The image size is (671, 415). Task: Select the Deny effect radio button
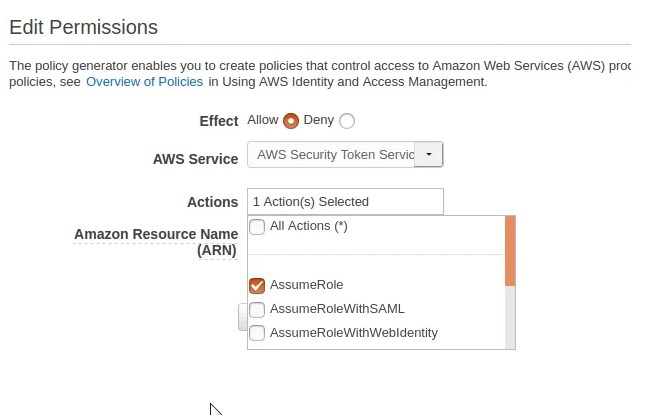pos(347,121)
